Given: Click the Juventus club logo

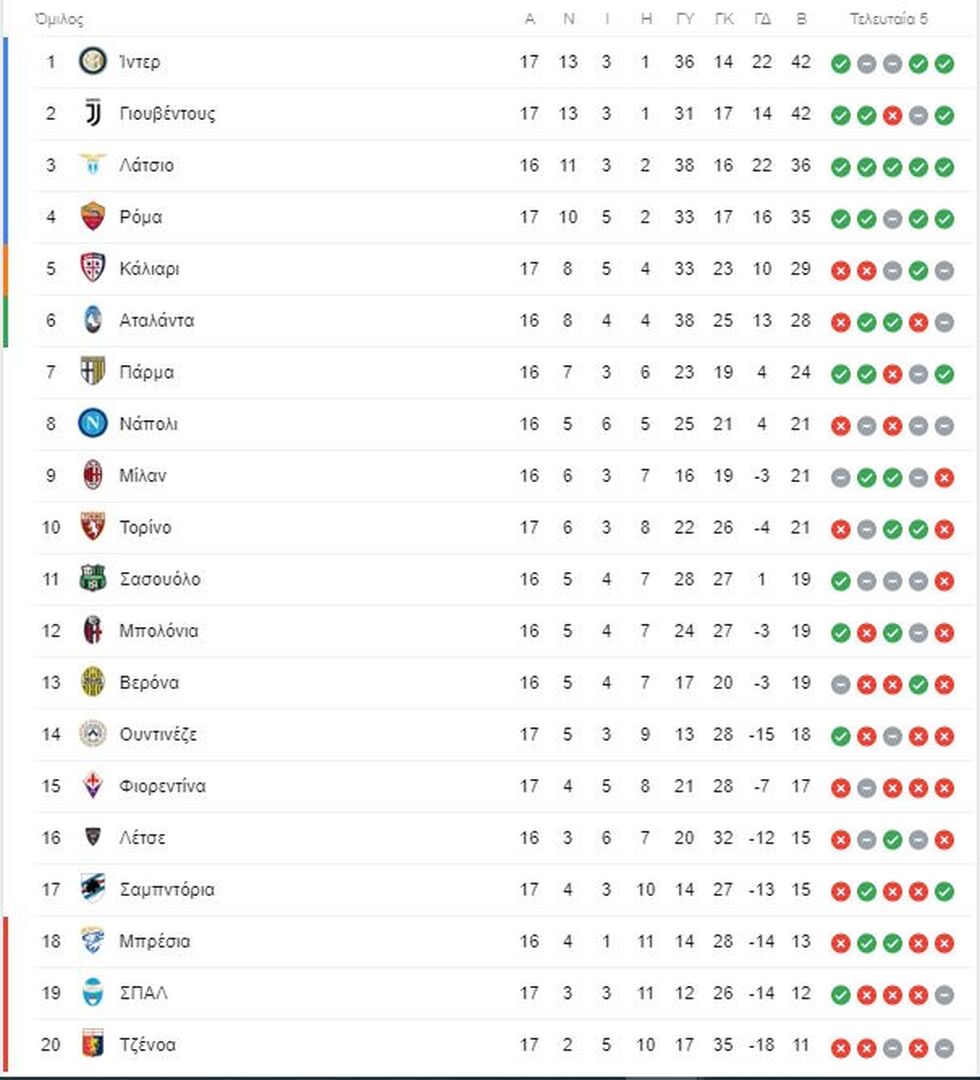Looking at the screenshot, I should [x=92, y=114].
